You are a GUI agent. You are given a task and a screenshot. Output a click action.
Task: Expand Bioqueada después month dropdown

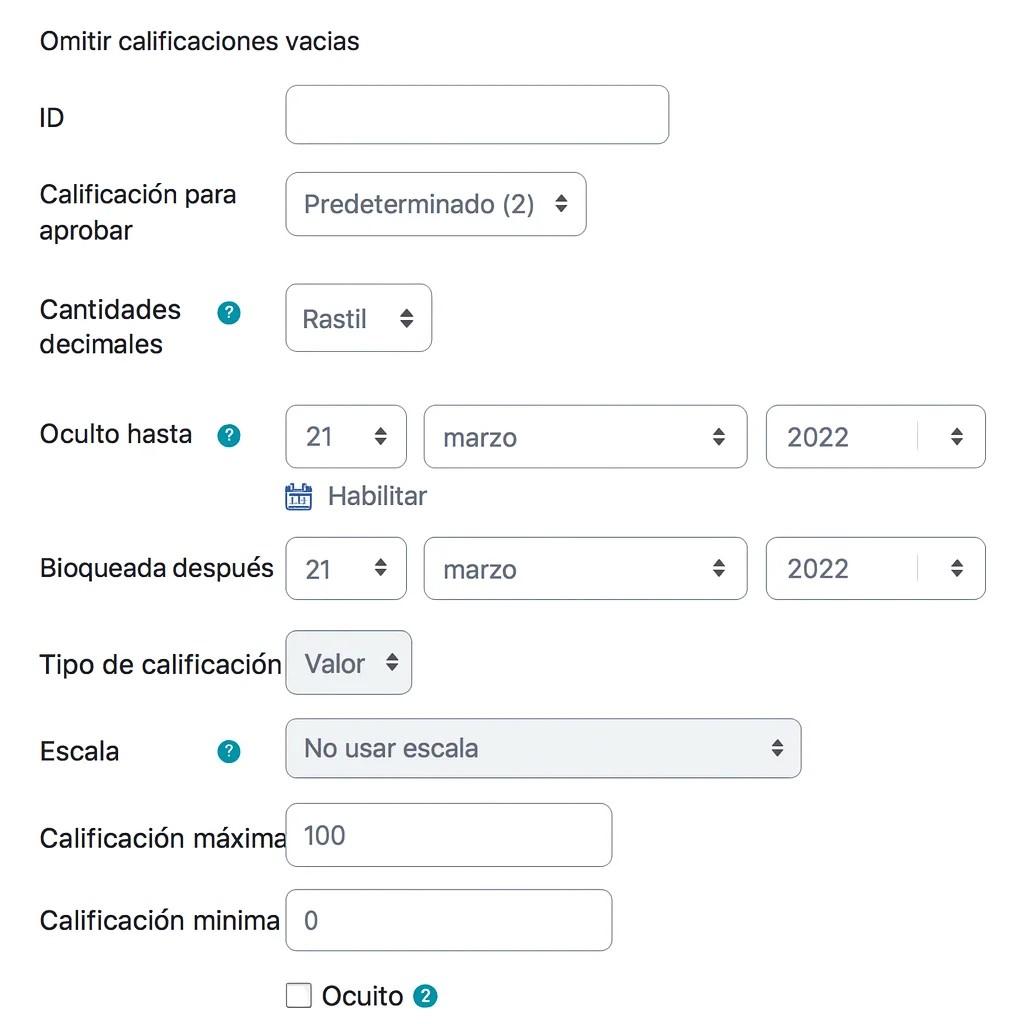(585, 569)
